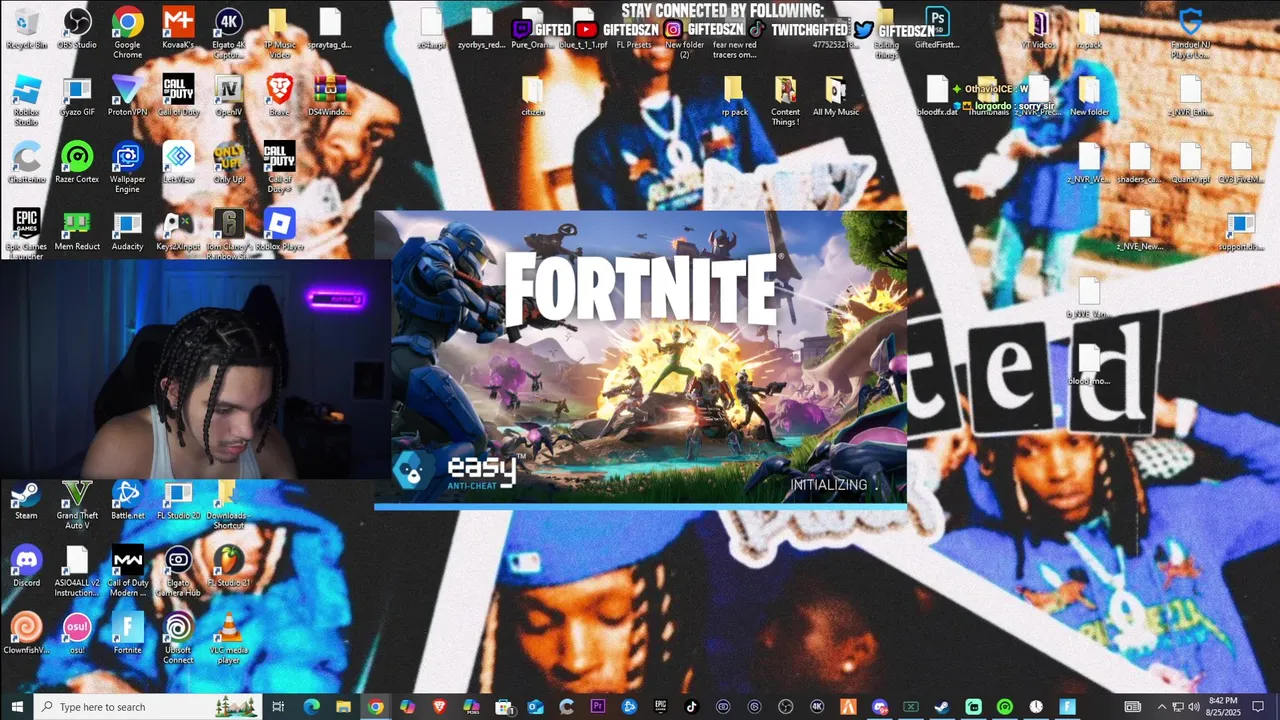This screenshot has width=1280, height=720.
Task: Launch Call of Duty Modern shortcut
Action: coord(127,571)
